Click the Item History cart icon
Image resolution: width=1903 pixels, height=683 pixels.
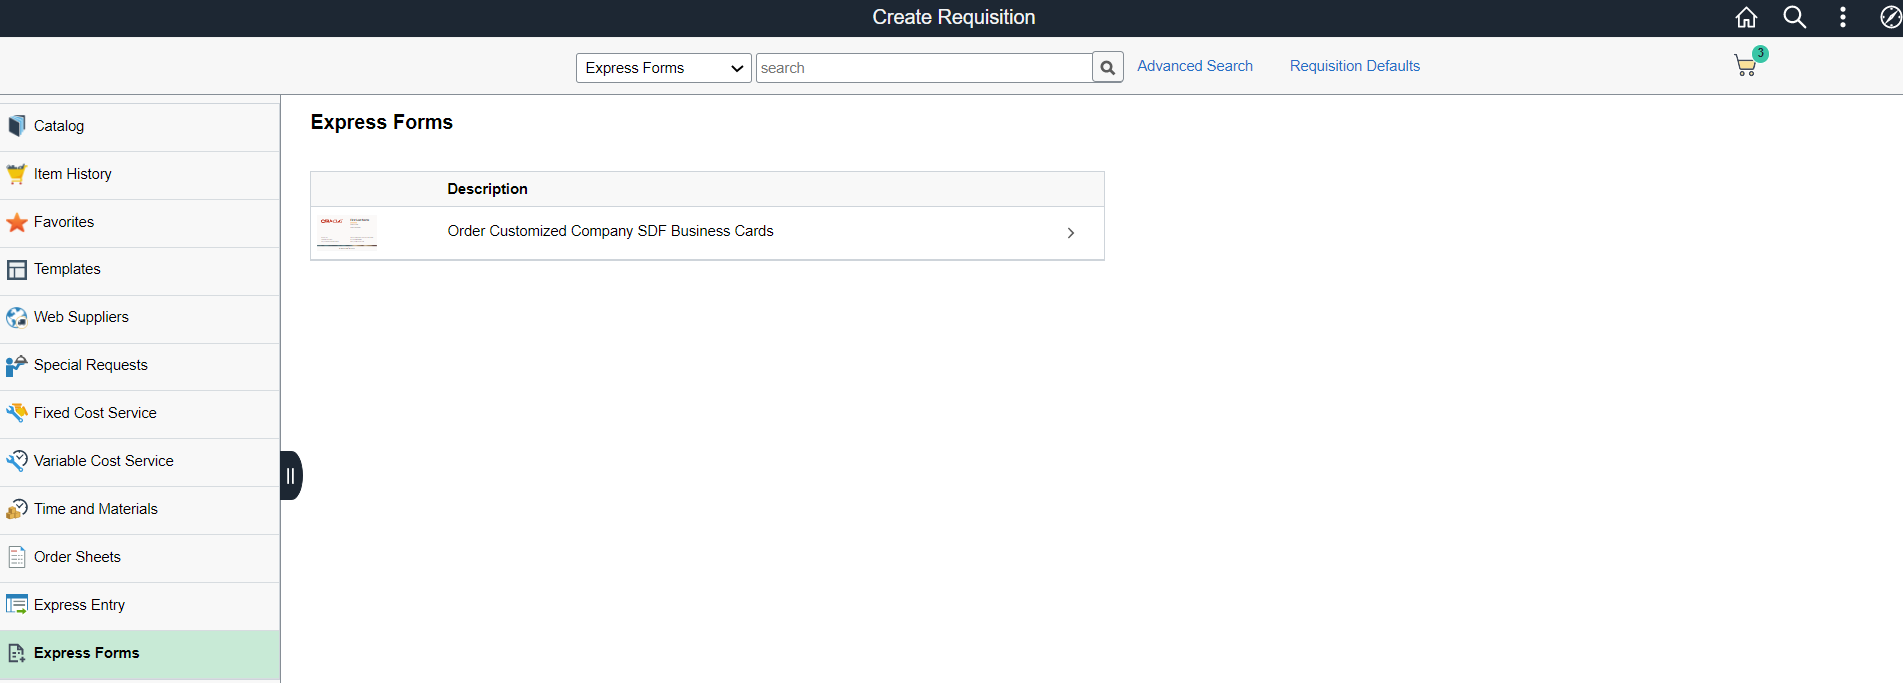[17, 174]
